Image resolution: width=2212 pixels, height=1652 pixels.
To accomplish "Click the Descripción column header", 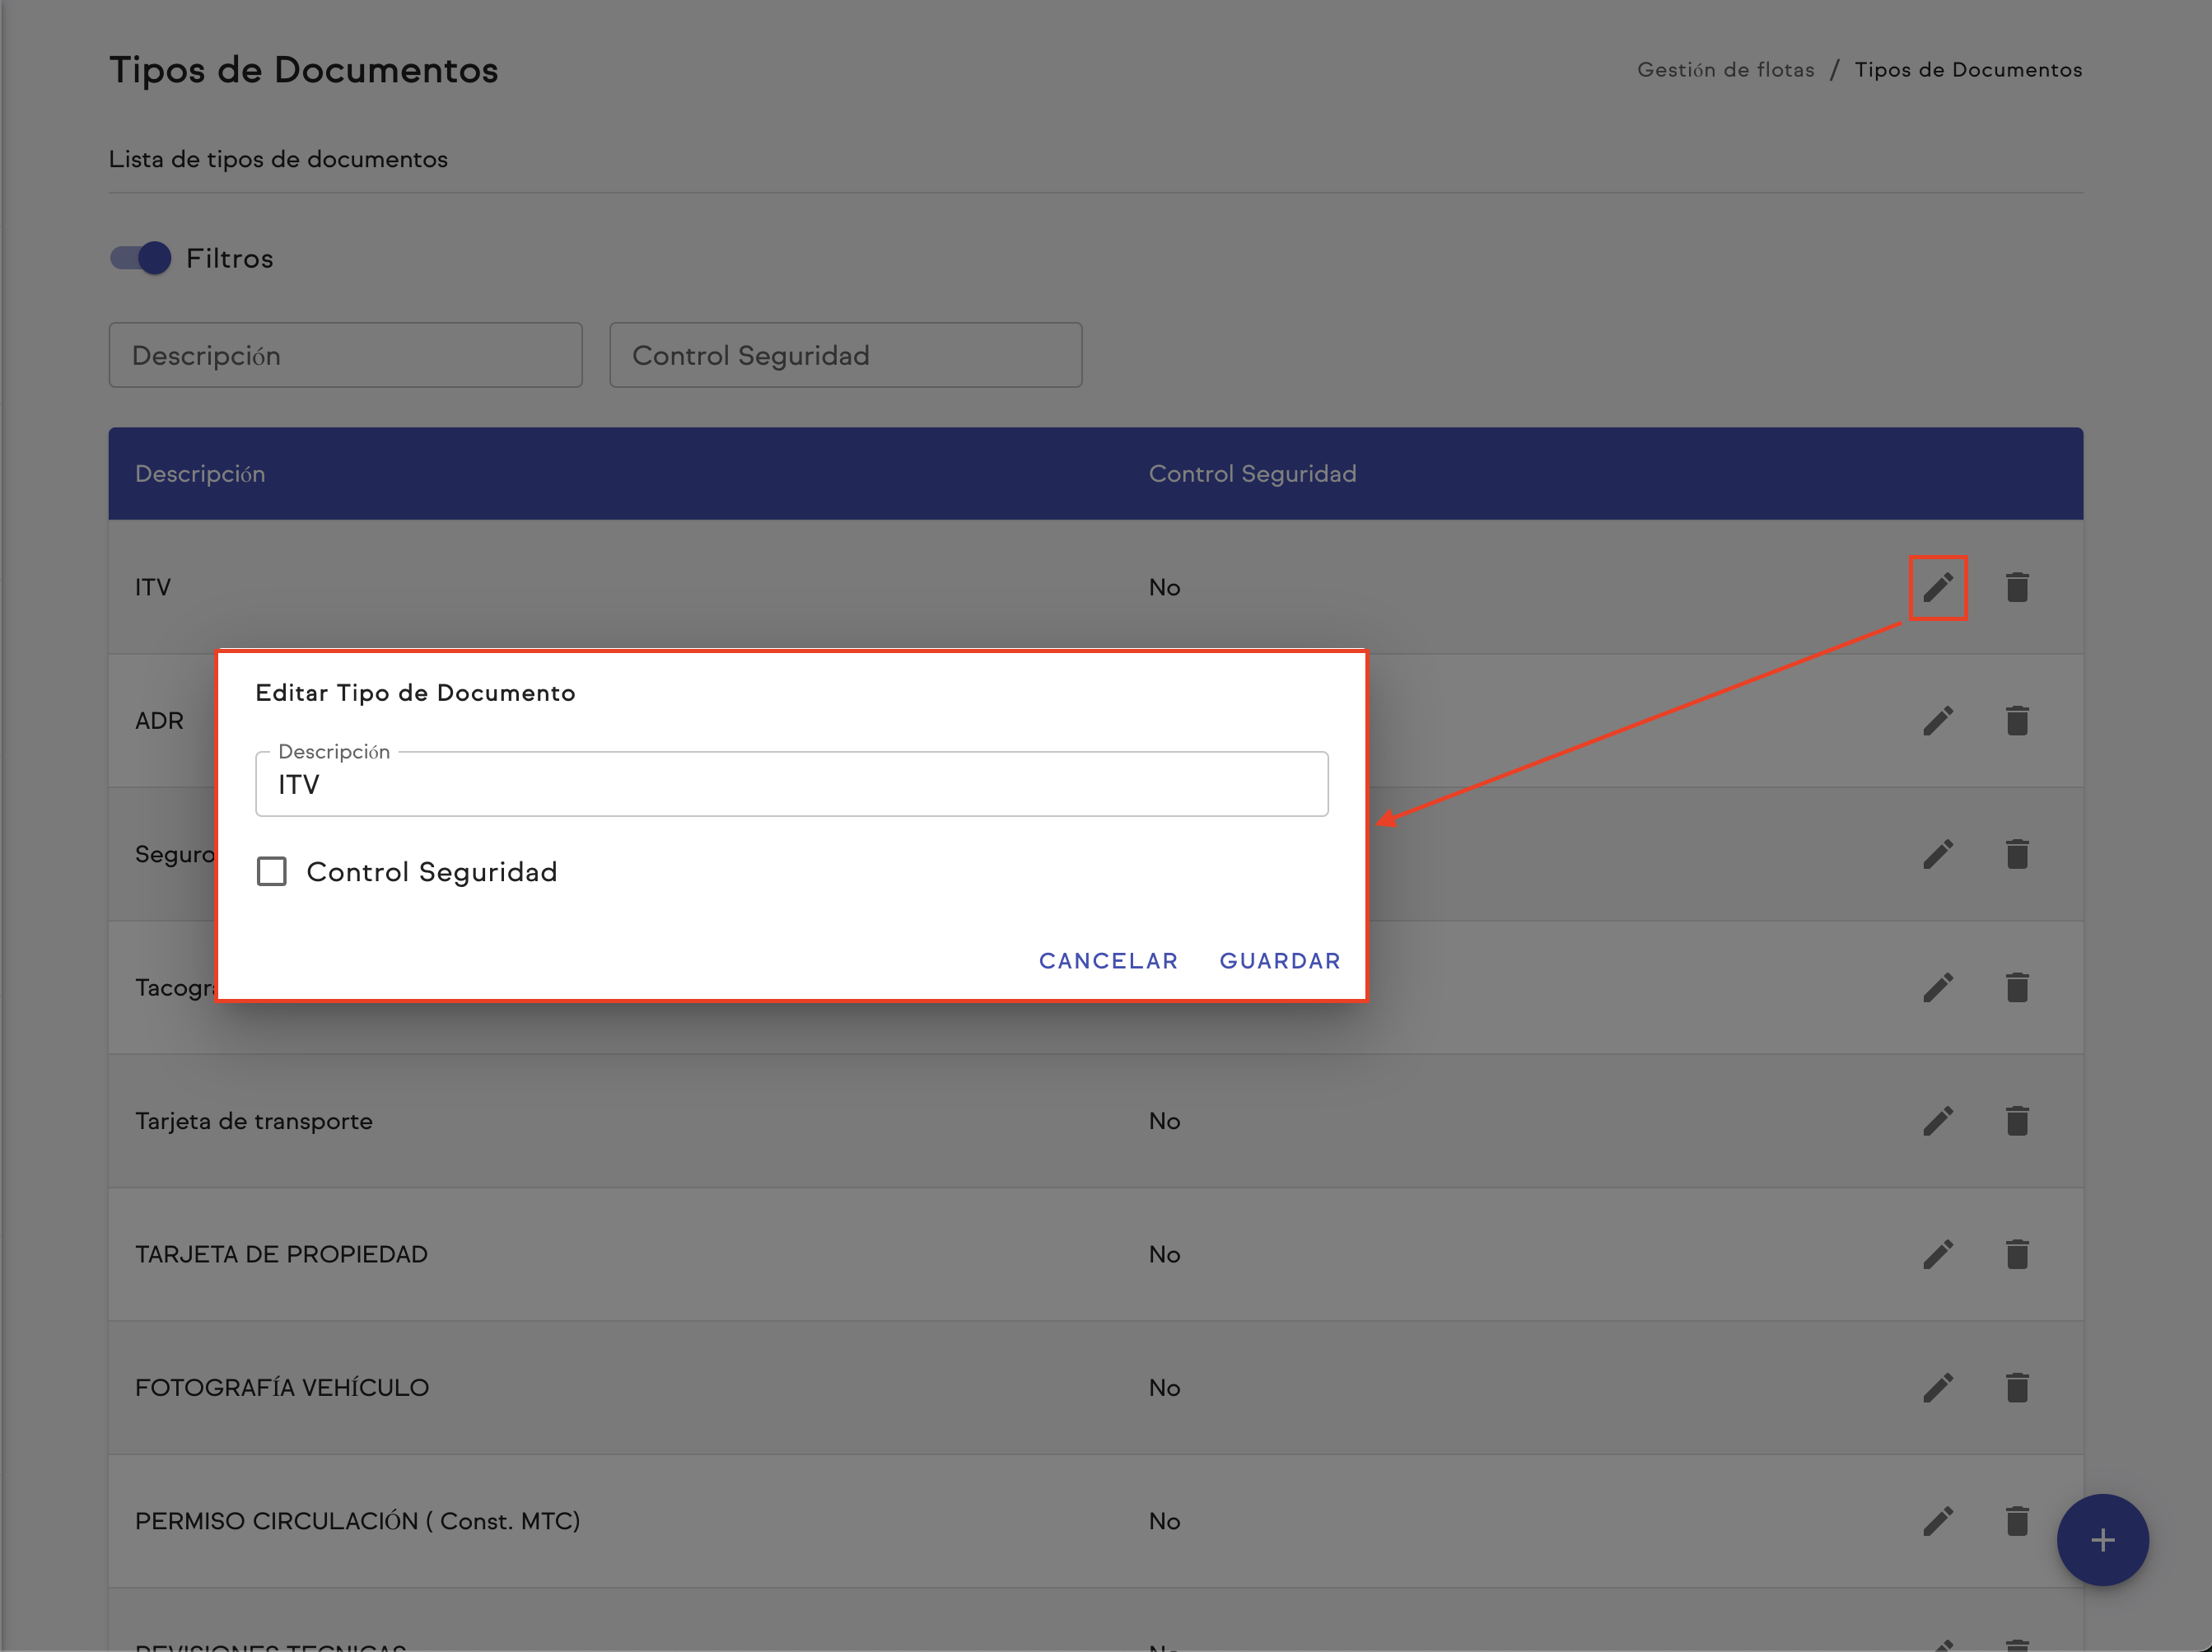I will (200, 474).
